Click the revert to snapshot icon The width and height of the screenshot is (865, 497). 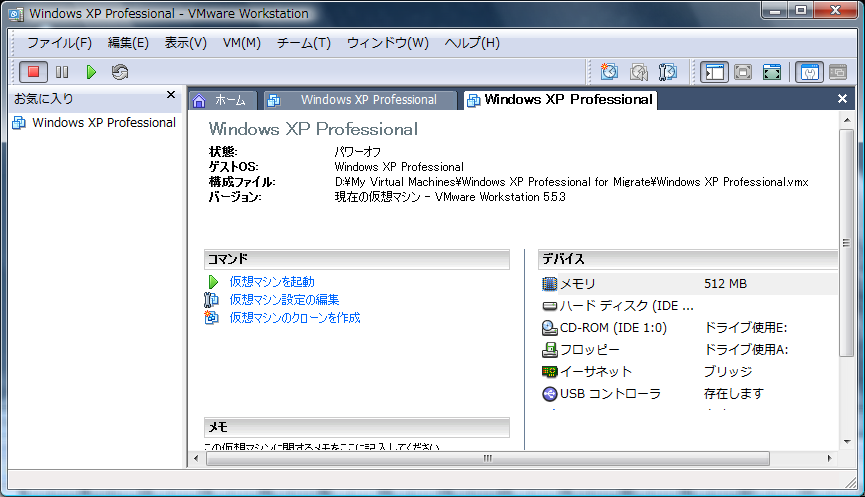tap(638, 72)
